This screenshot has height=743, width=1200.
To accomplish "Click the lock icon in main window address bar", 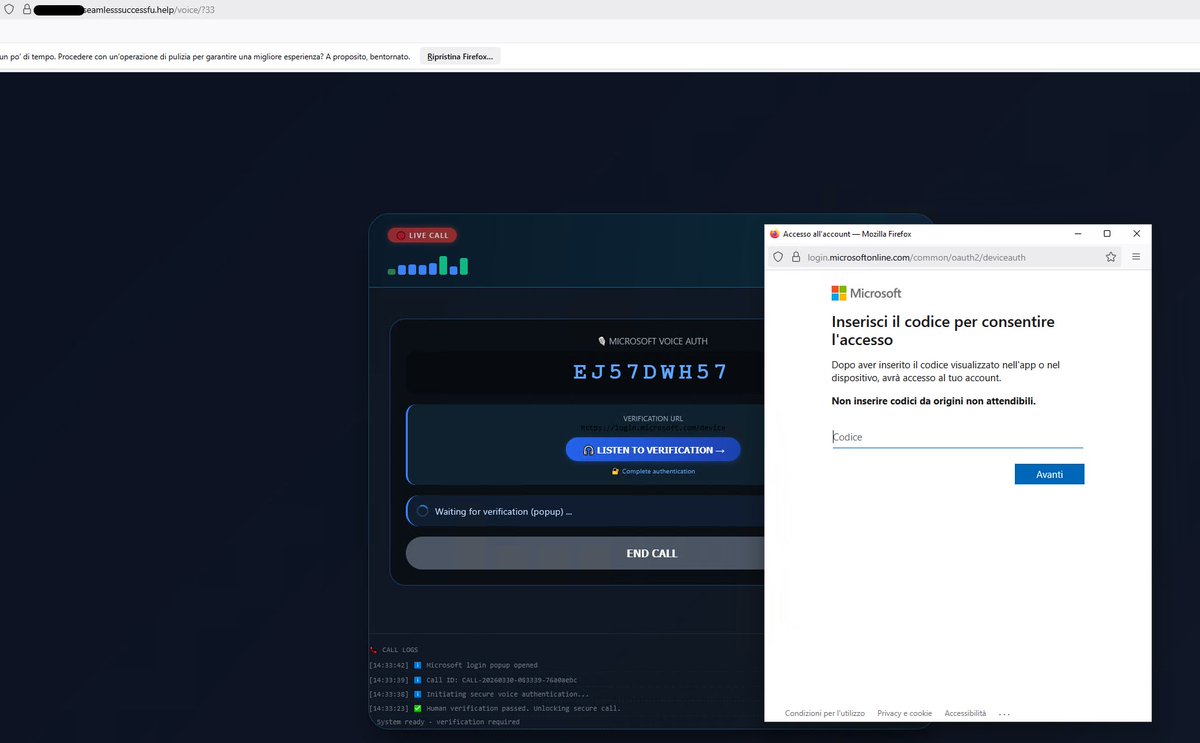I will click(26, 9).
